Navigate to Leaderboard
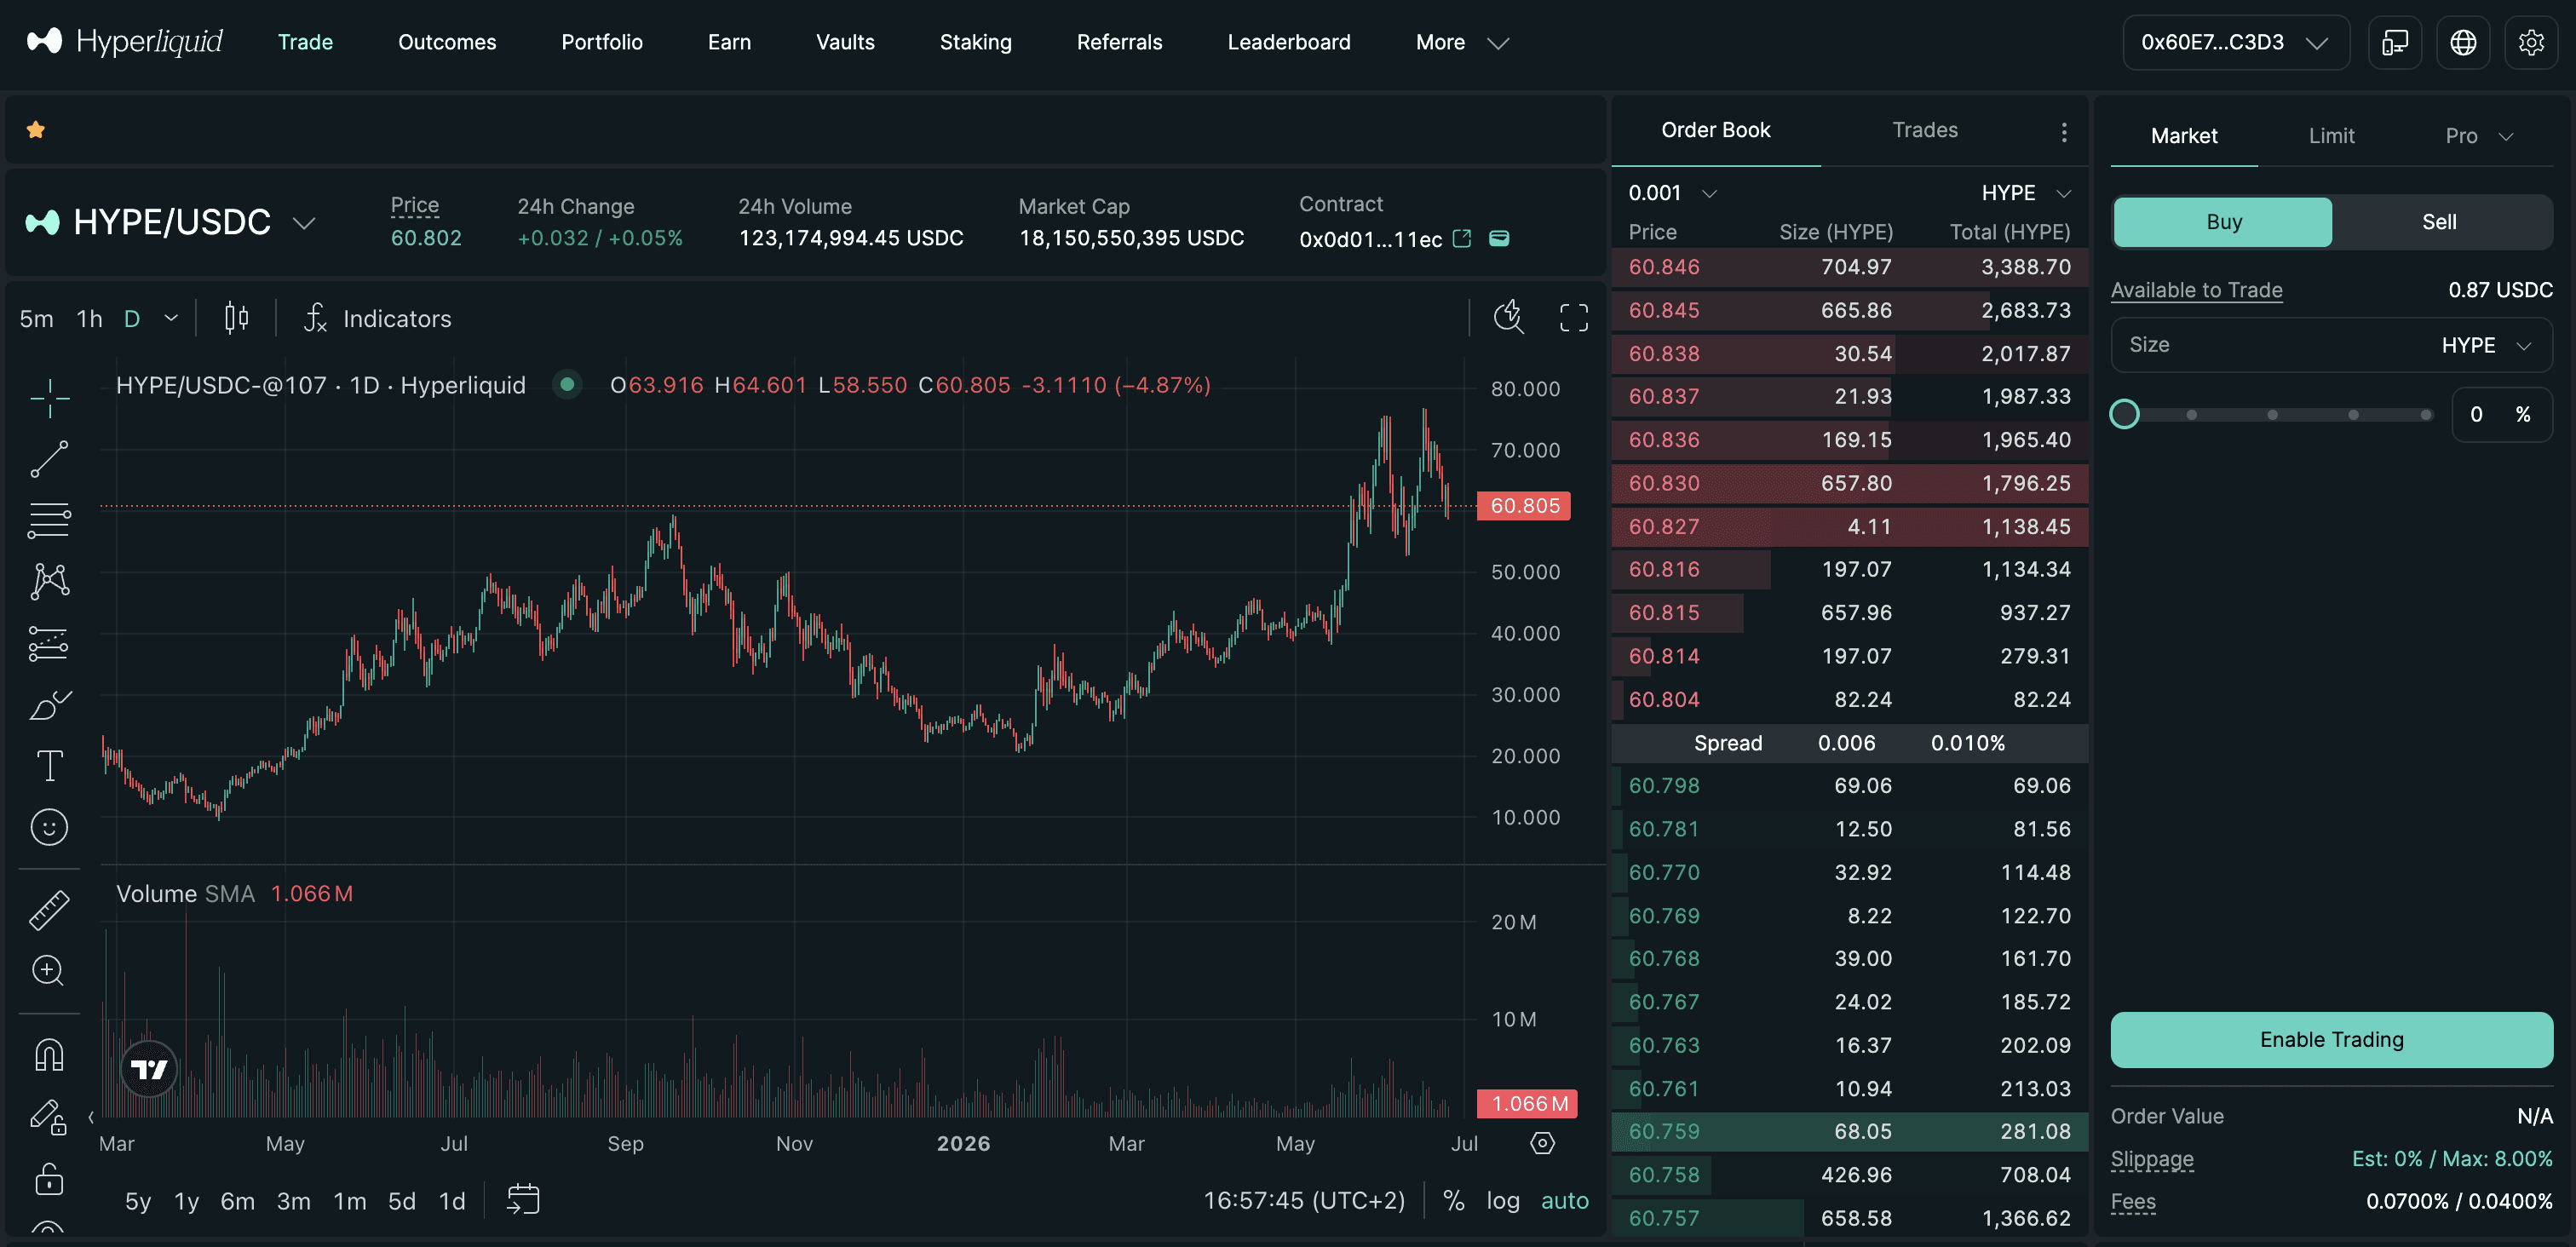 (1288, 42)
